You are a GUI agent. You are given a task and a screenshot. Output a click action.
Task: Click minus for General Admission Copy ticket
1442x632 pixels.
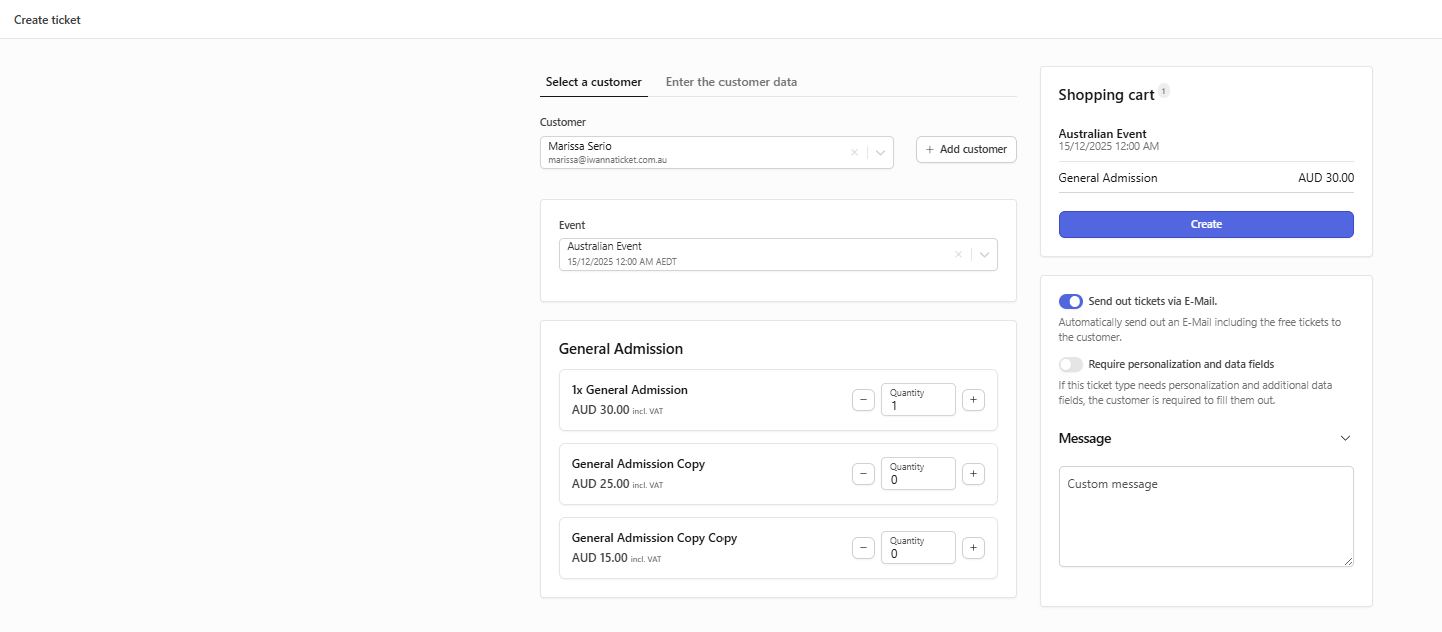coord(863,474)
